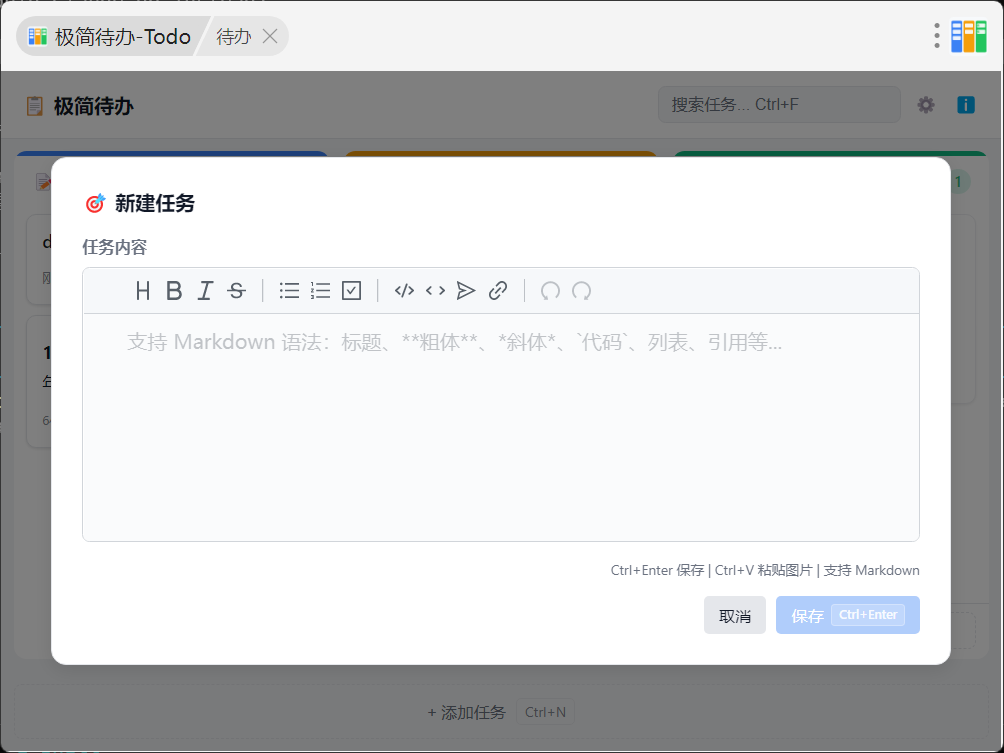
Task: Open the three-dot menu in title bar
Action: pyautogui.click(x=937, y=36)
